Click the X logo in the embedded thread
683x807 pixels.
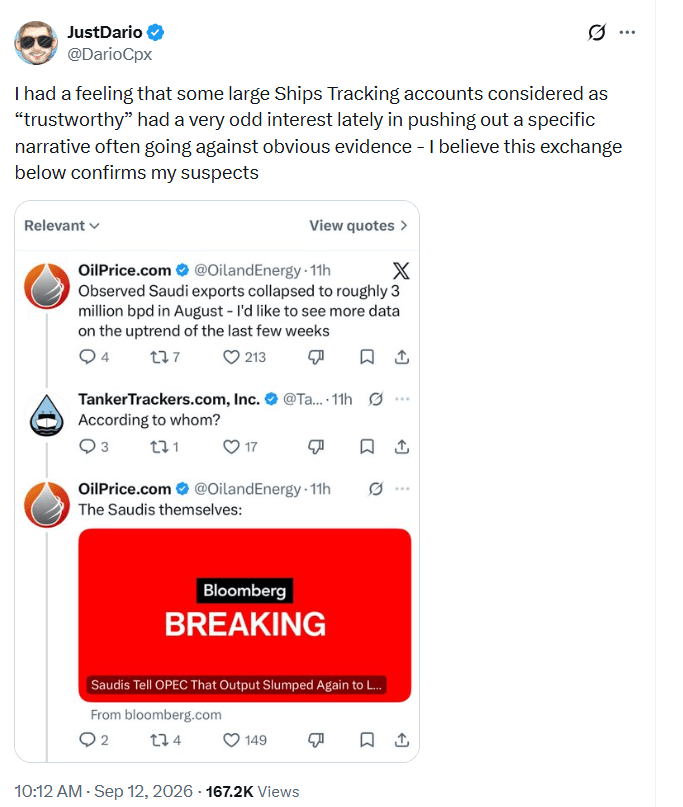tap(401, 270)
